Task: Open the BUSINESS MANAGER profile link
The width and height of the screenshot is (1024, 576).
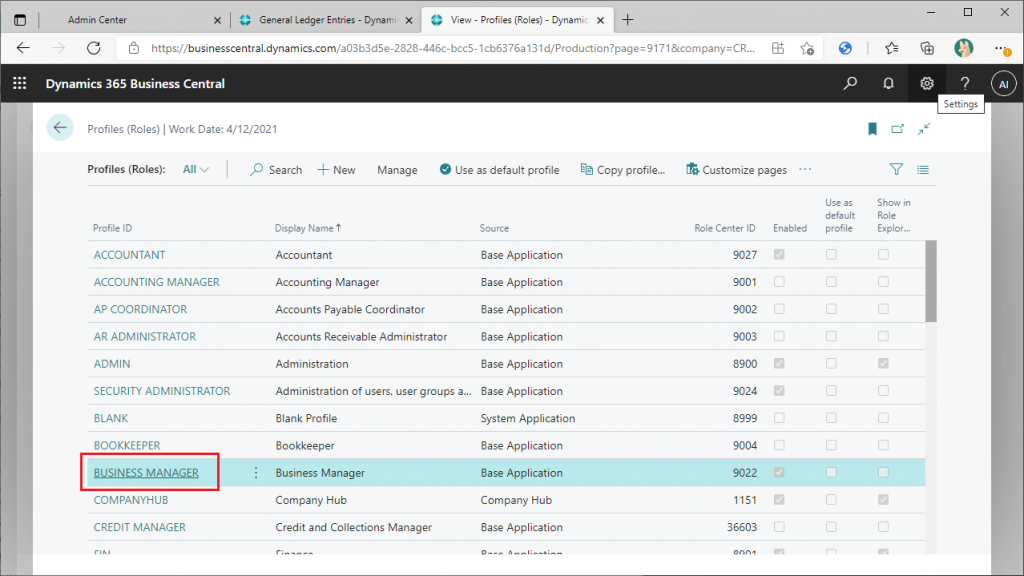Action: pos(146,472)
